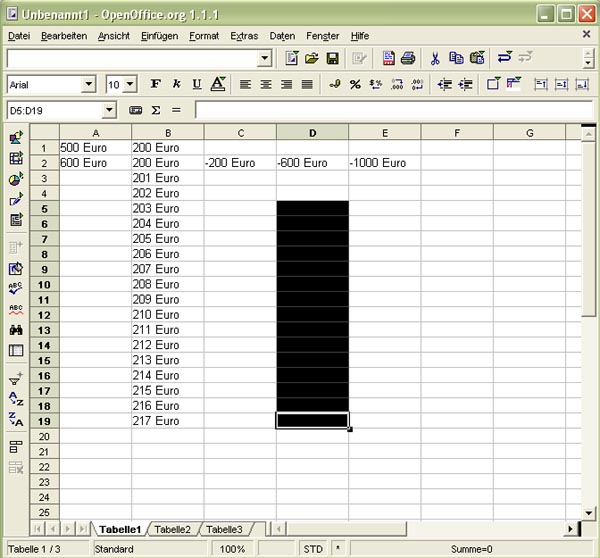This screenshot has height=558, width=600.
Task: Click the Save document icon
Action: click(x=332, y=59)
